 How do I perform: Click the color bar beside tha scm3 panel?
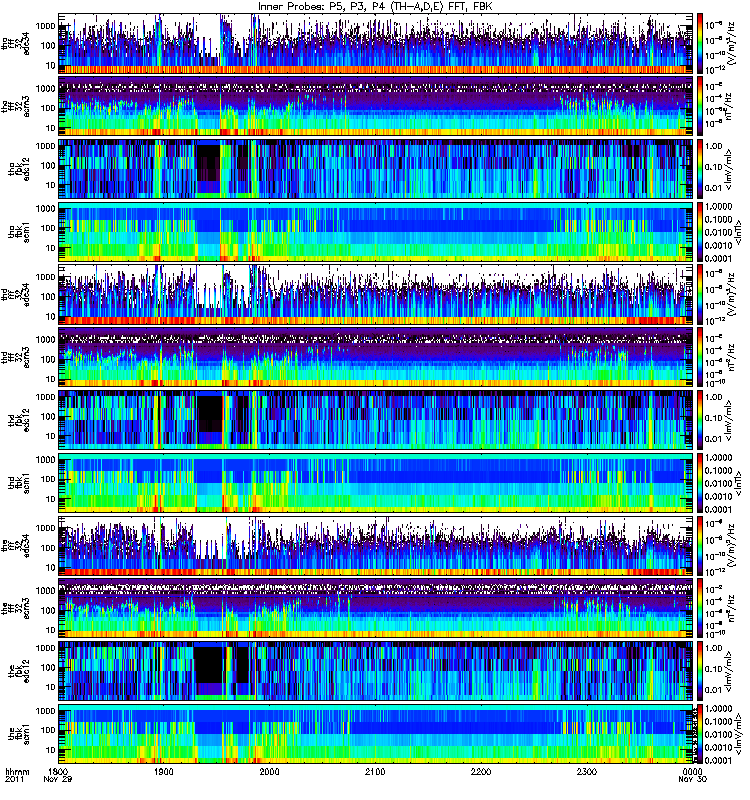point(699,106)
